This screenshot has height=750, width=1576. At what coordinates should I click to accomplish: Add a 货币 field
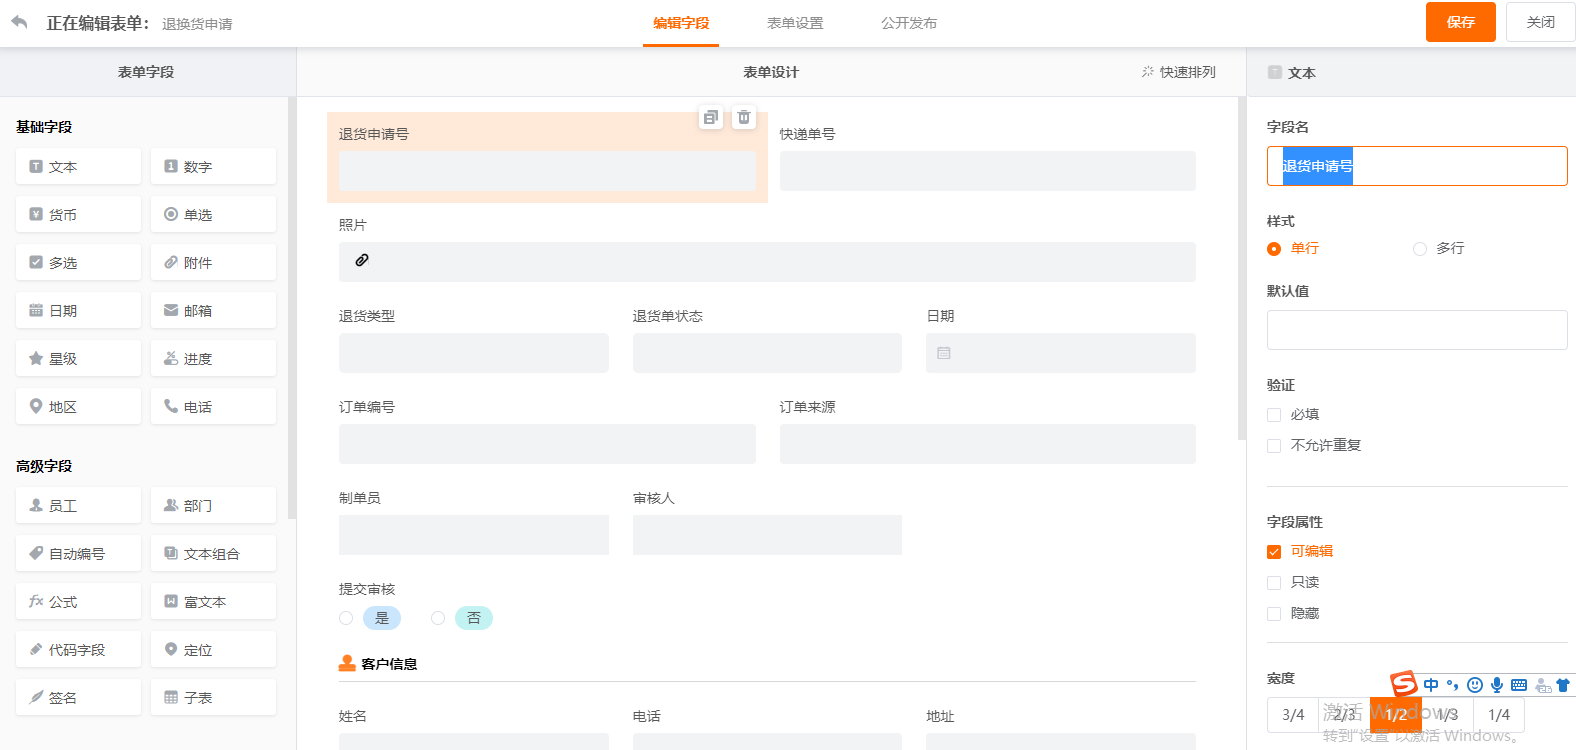coord(78,214)
